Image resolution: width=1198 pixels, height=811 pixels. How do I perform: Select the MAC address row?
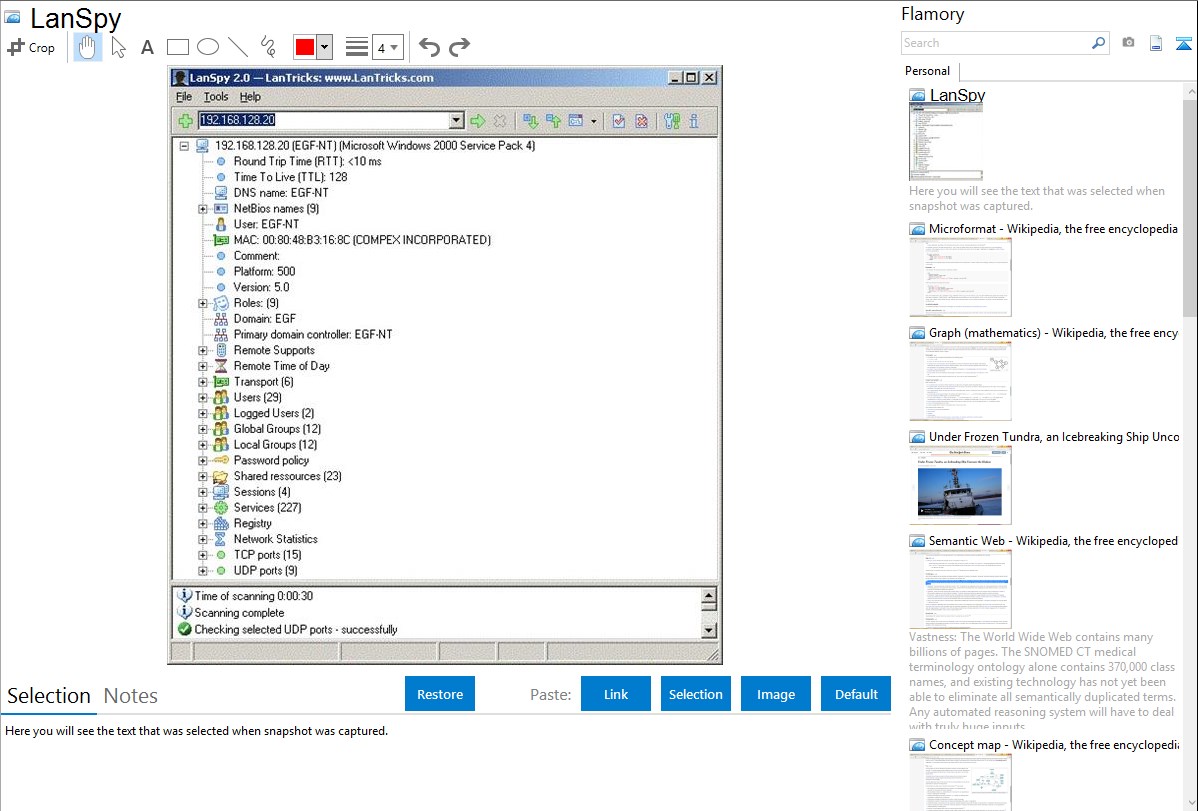362,240
